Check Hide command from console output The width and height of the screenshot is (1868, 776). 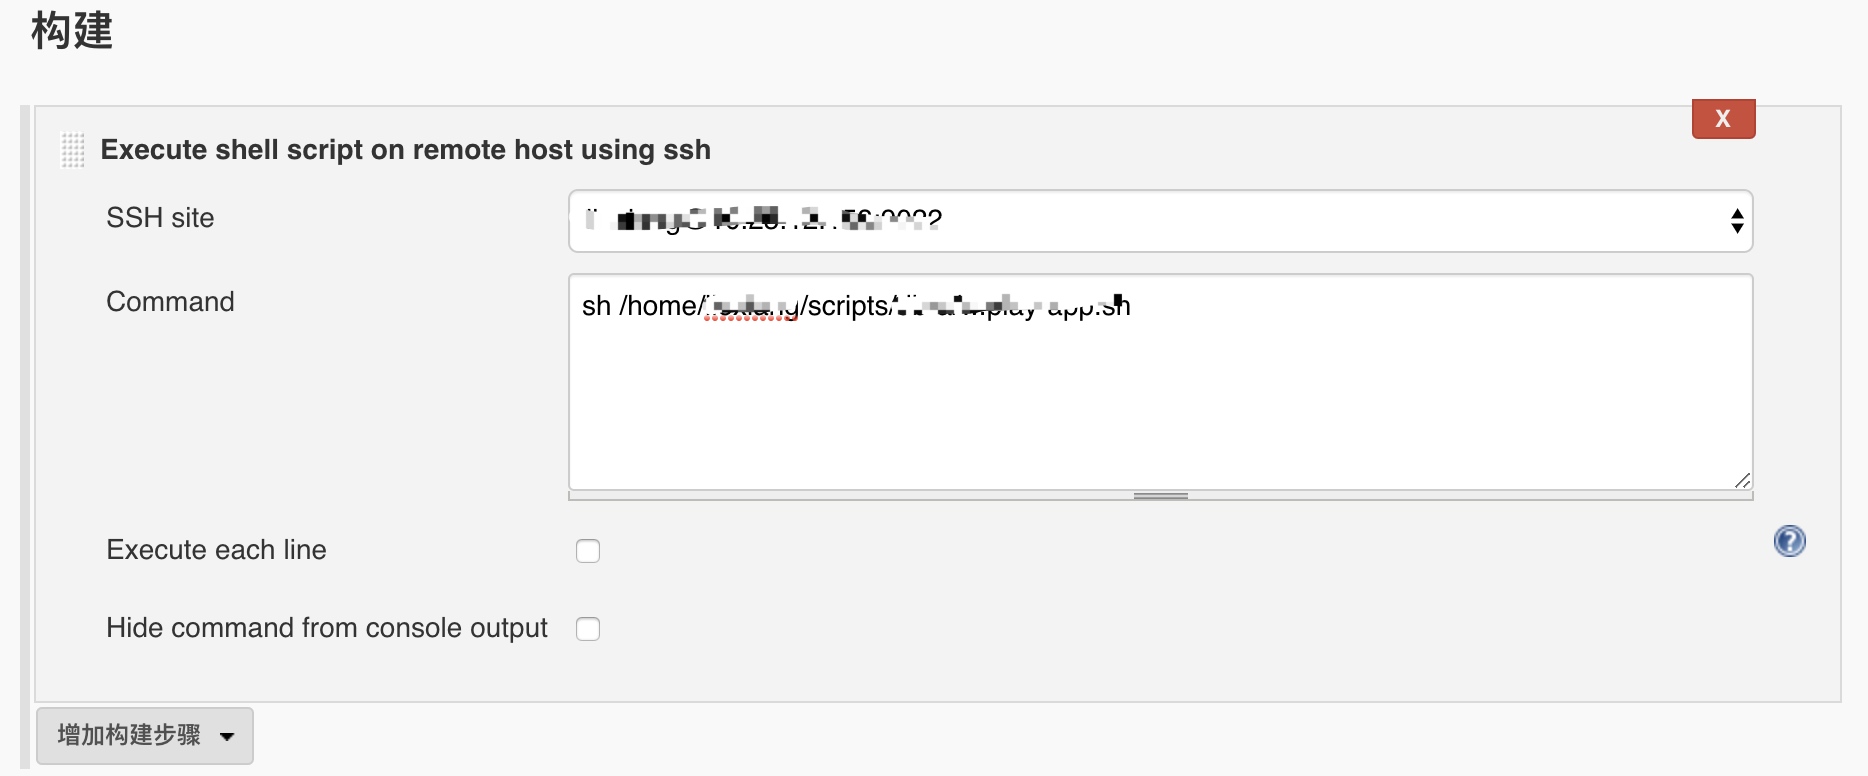pyautogui.click(x=588, y=629)
